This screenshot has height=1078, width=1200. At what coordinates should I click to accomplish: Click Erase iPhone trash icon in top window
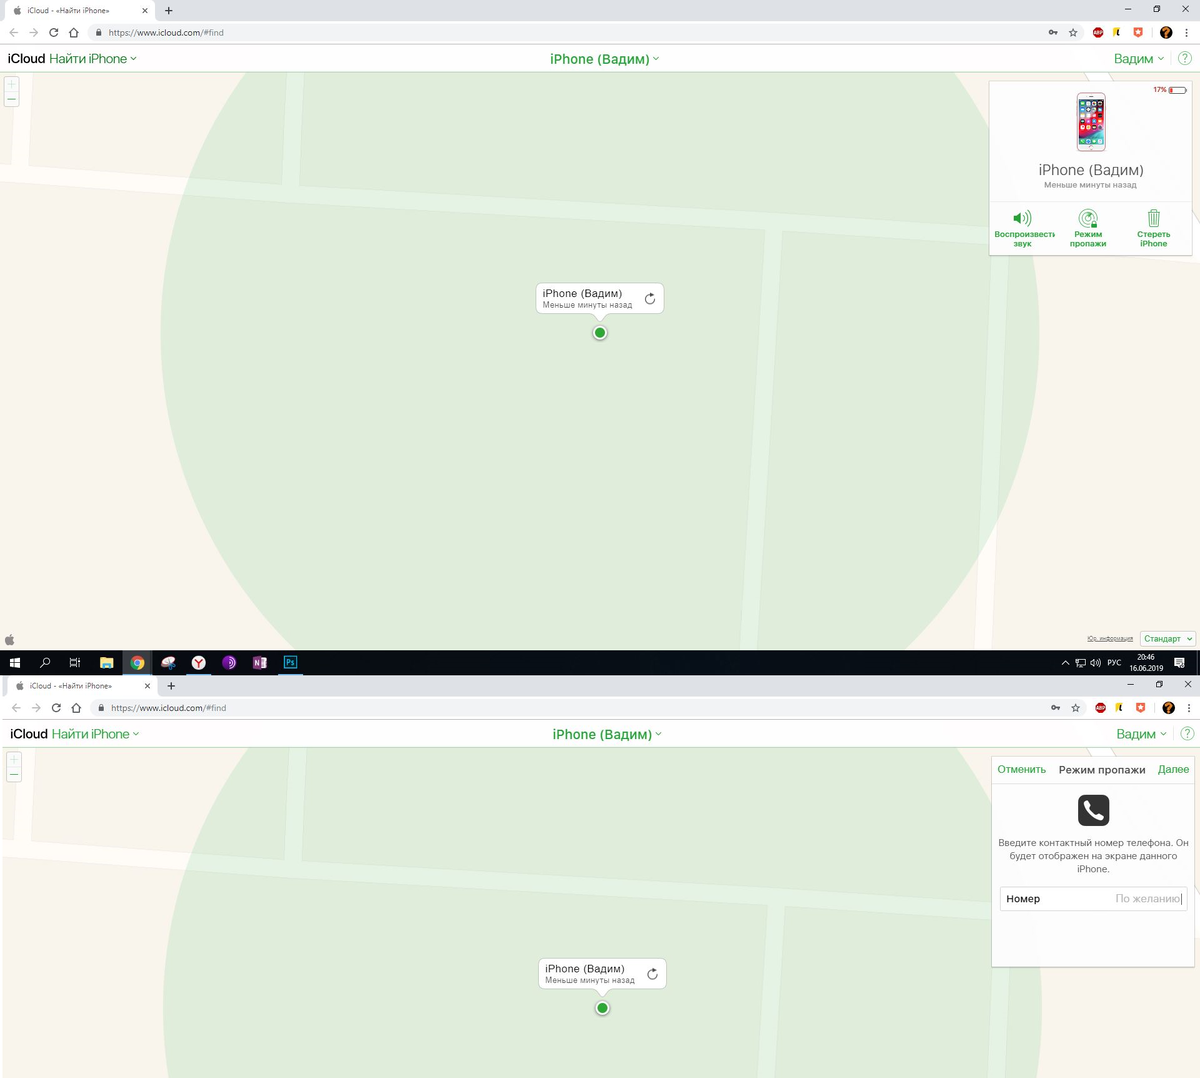[x=1153, y=218]
